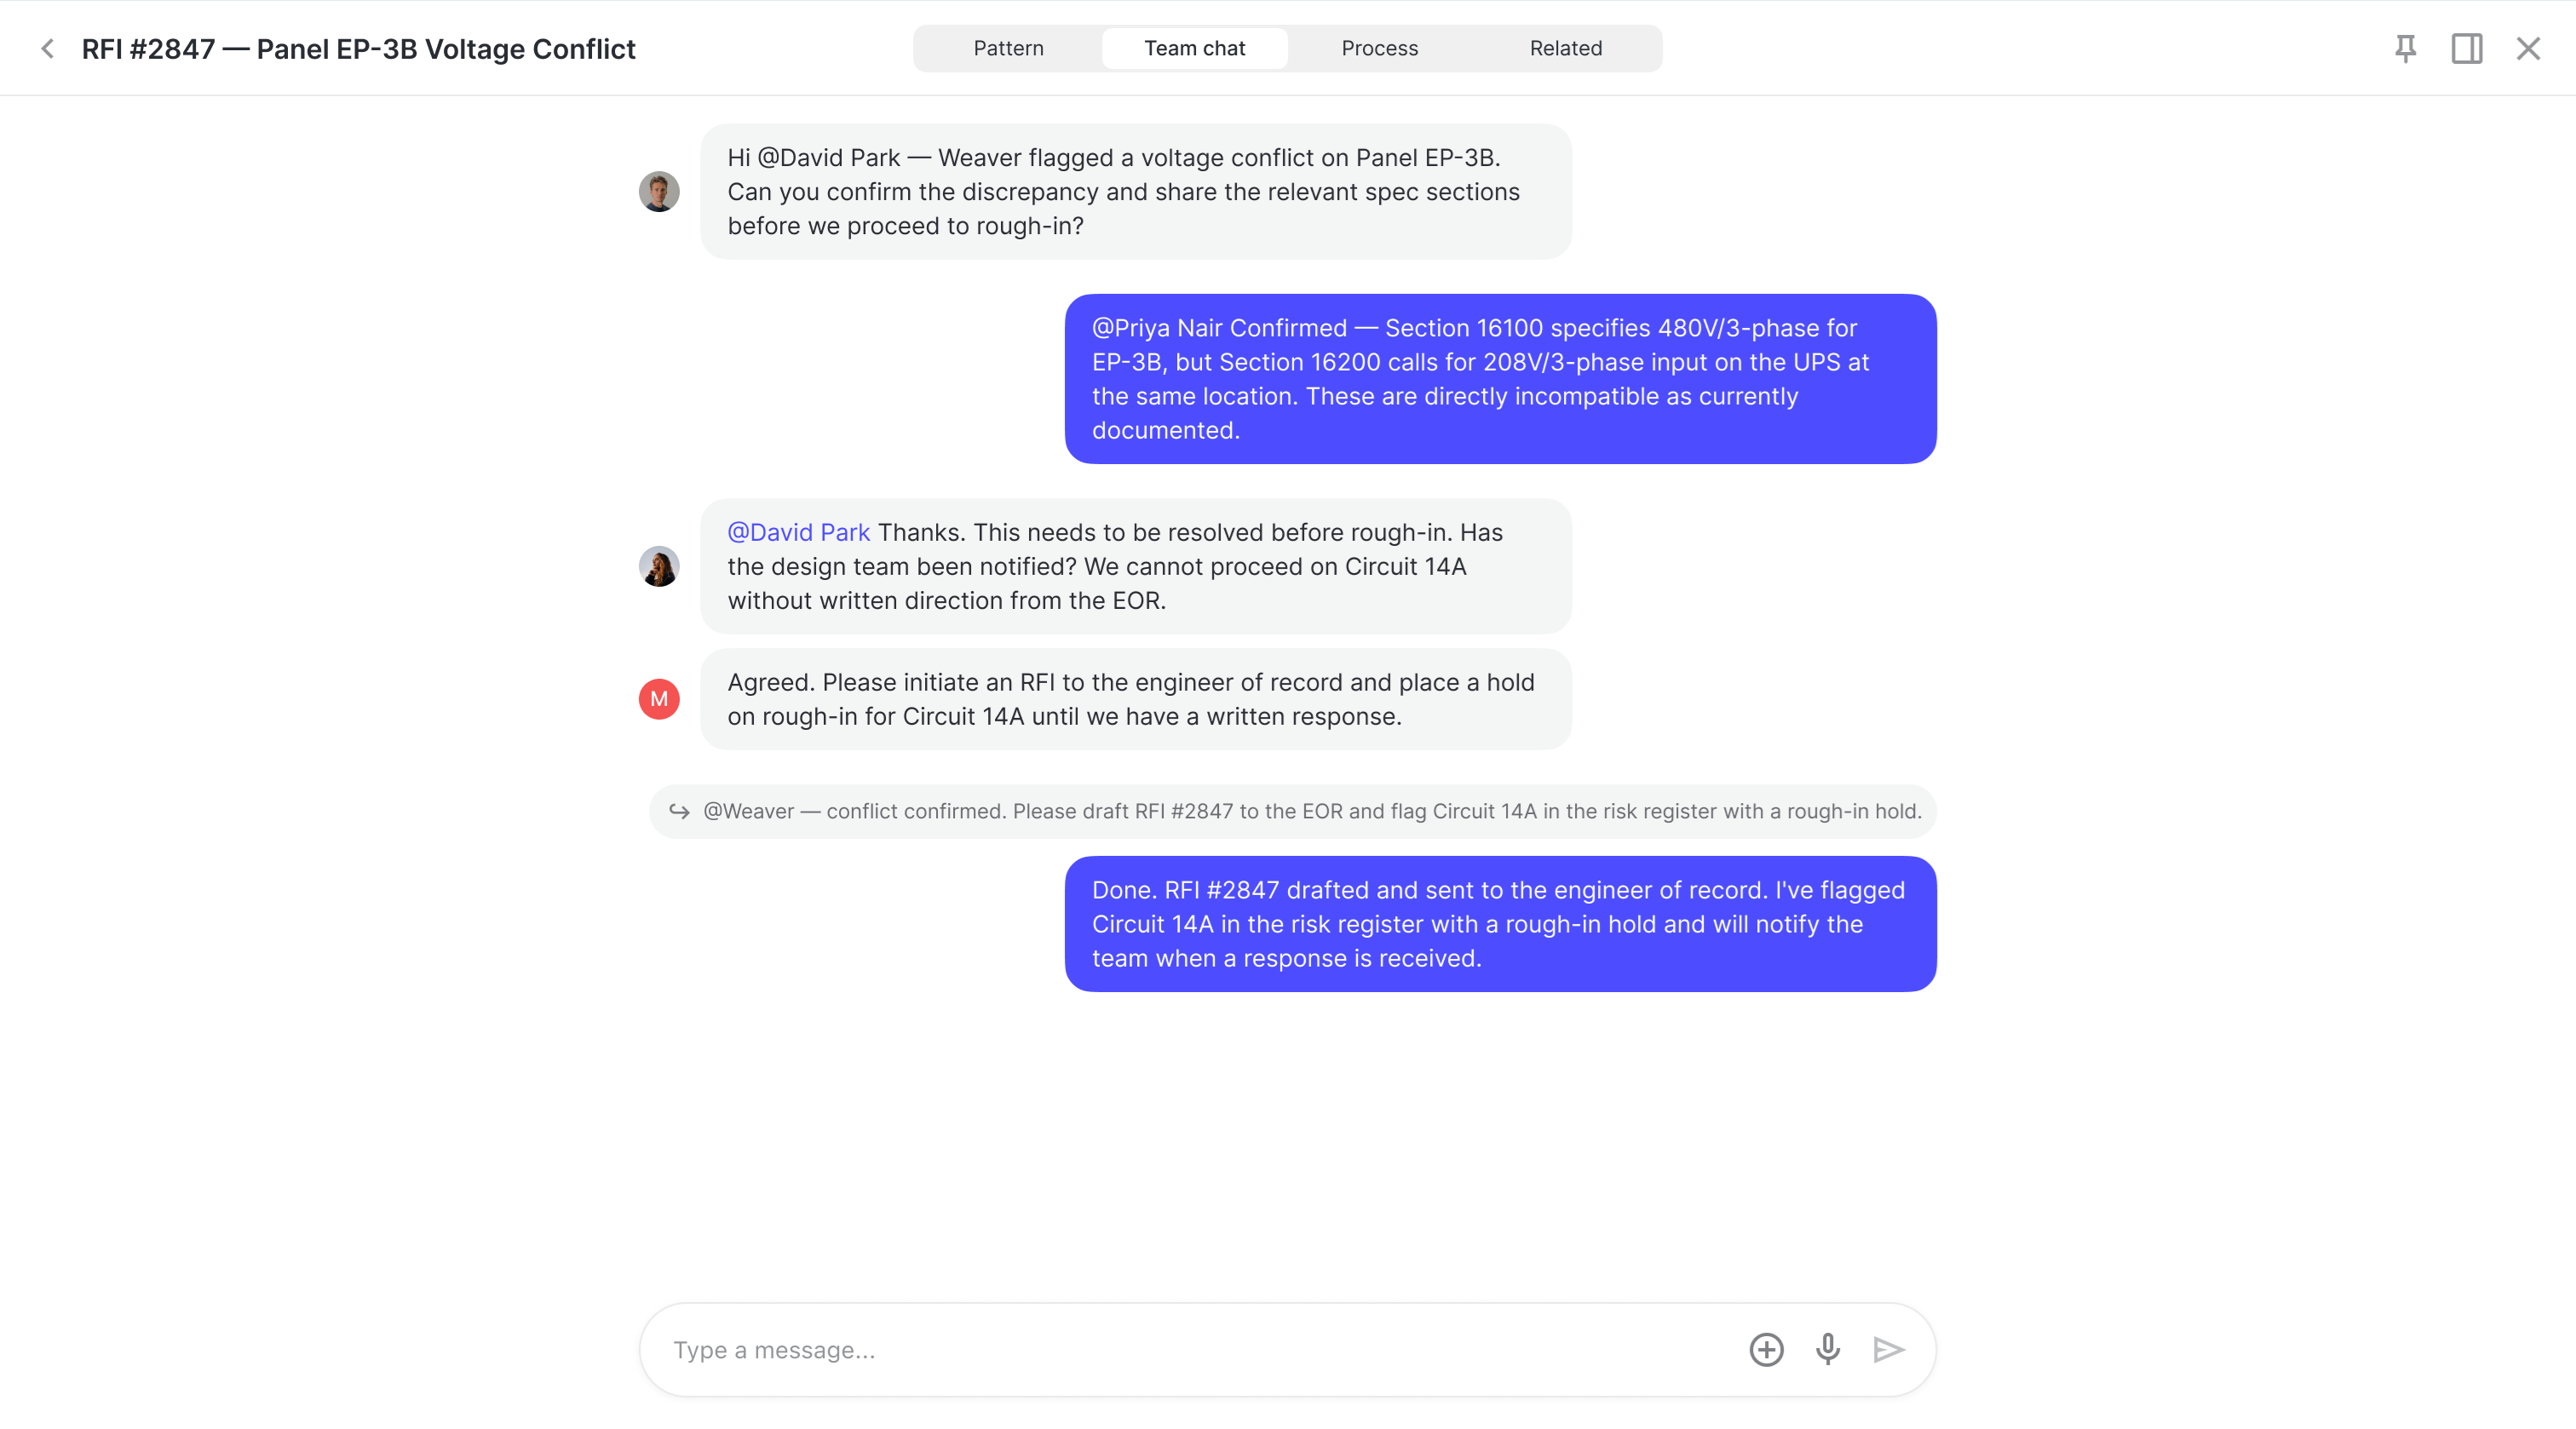Open the quoted @Weaver conflict confirmed reply
The height and width of the screenshot is (1429, 2576).
pos(1292,811)
